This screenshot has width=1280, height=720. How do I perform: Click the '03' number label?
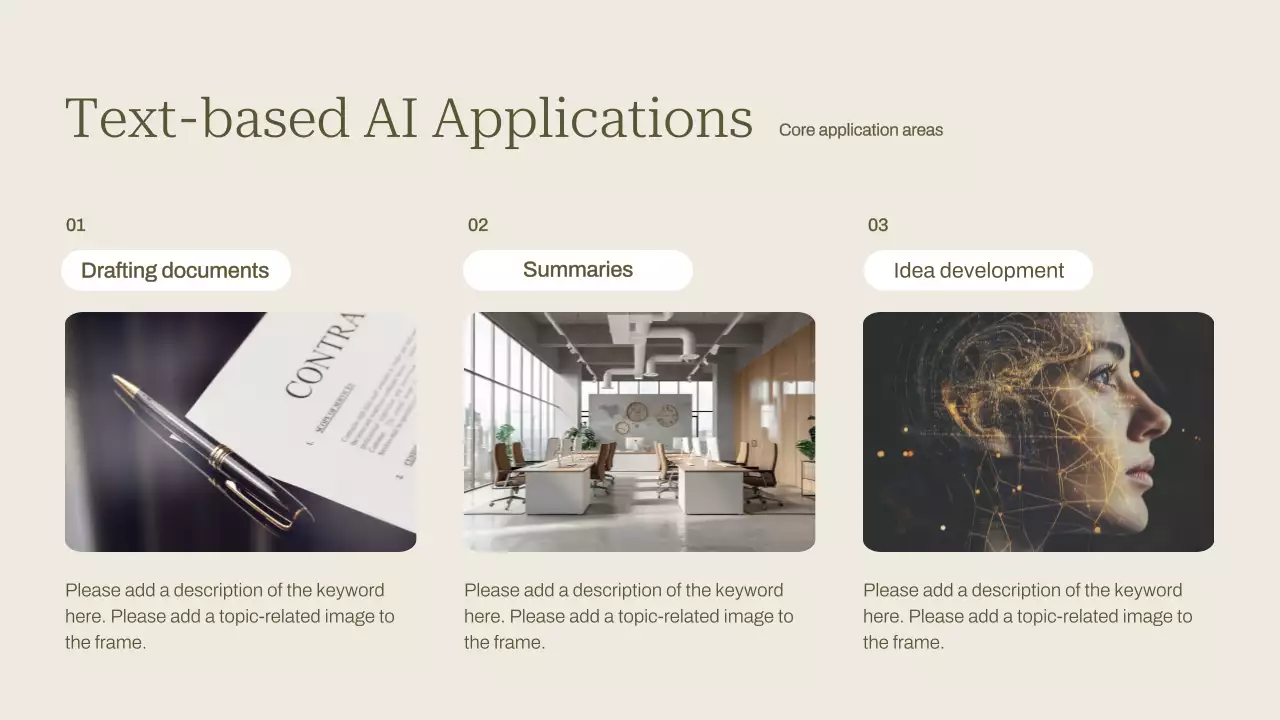point(878,225)
